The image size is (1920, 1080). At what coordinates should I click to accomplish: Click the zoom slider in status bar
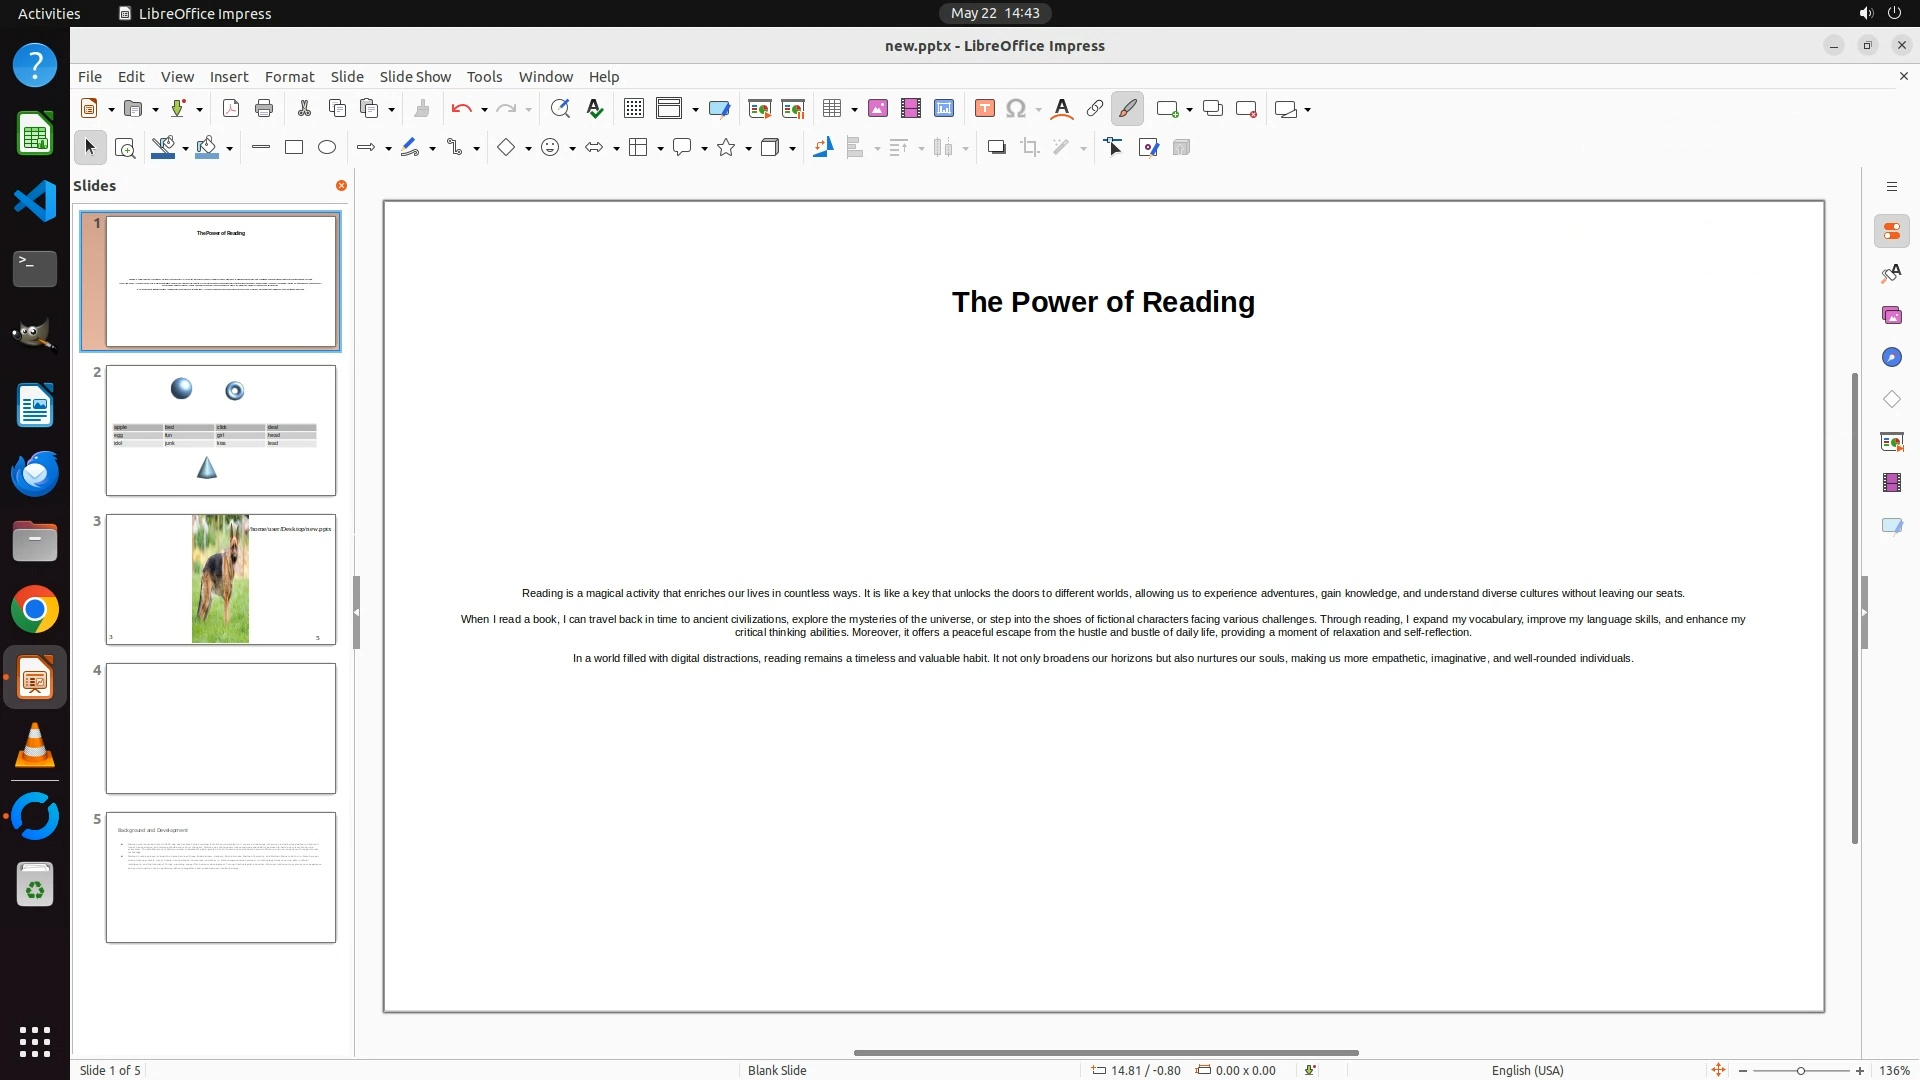tap(1800, 1070)
